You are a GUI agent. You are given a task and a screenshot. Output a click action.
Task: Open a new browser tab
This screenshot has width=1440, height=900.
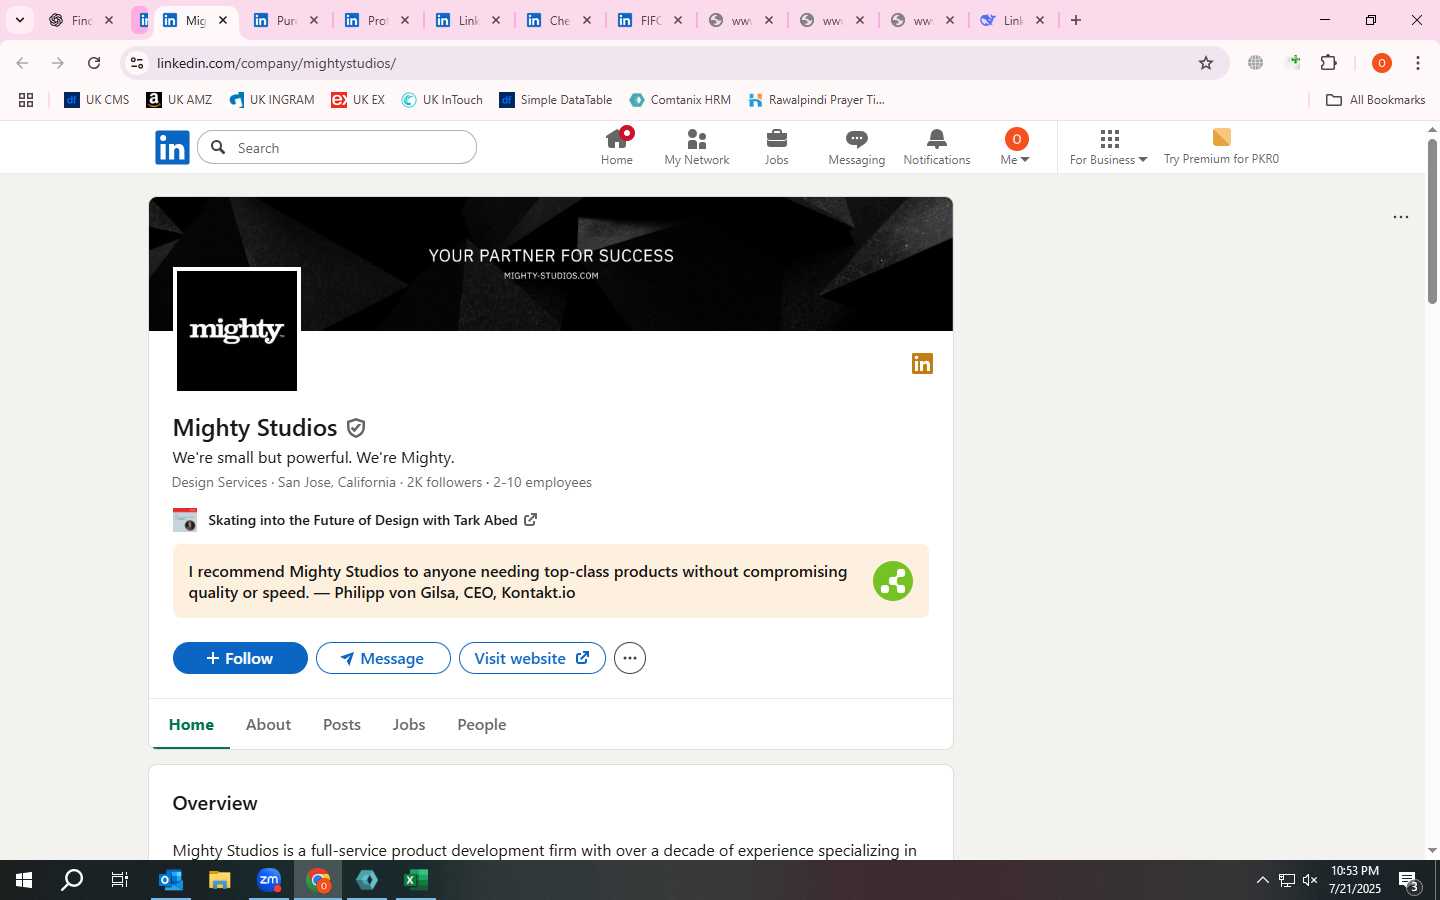tap(1076, 20)
